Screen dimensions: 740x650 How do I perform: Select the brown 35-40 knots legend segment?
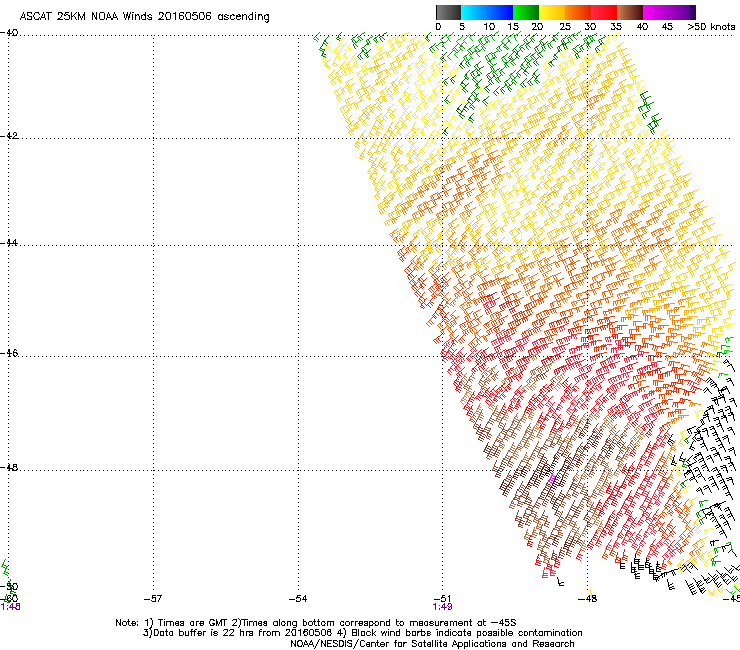click(630, 12)
